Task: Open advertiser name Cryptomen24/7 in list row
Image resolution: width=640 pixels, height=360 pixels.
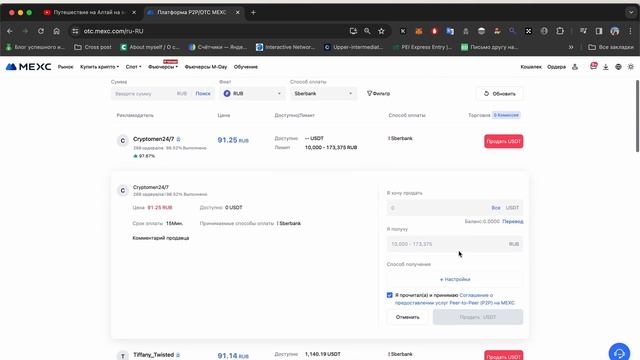Action: [153, 139]
